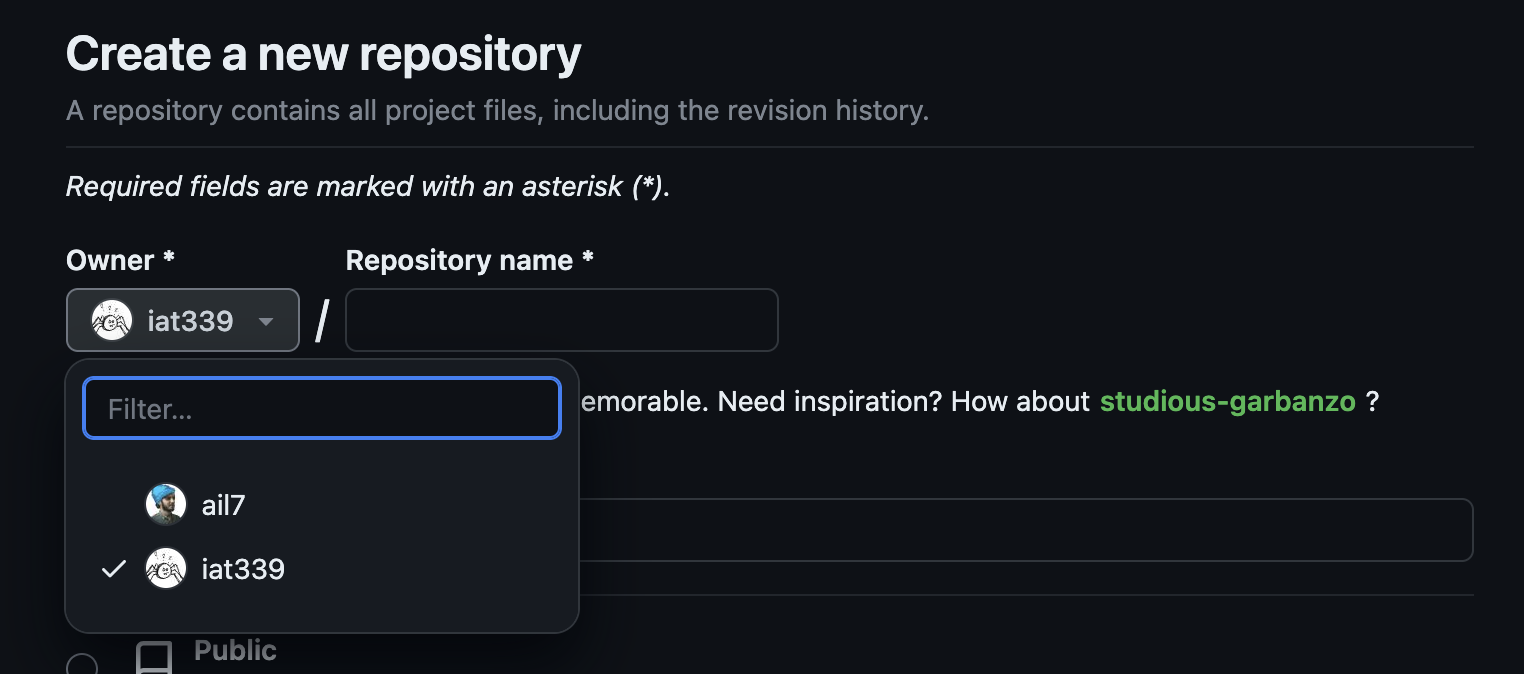Keep iat339 selected as owner
The width and height of the screenshot is (1524, 674).
242,568
